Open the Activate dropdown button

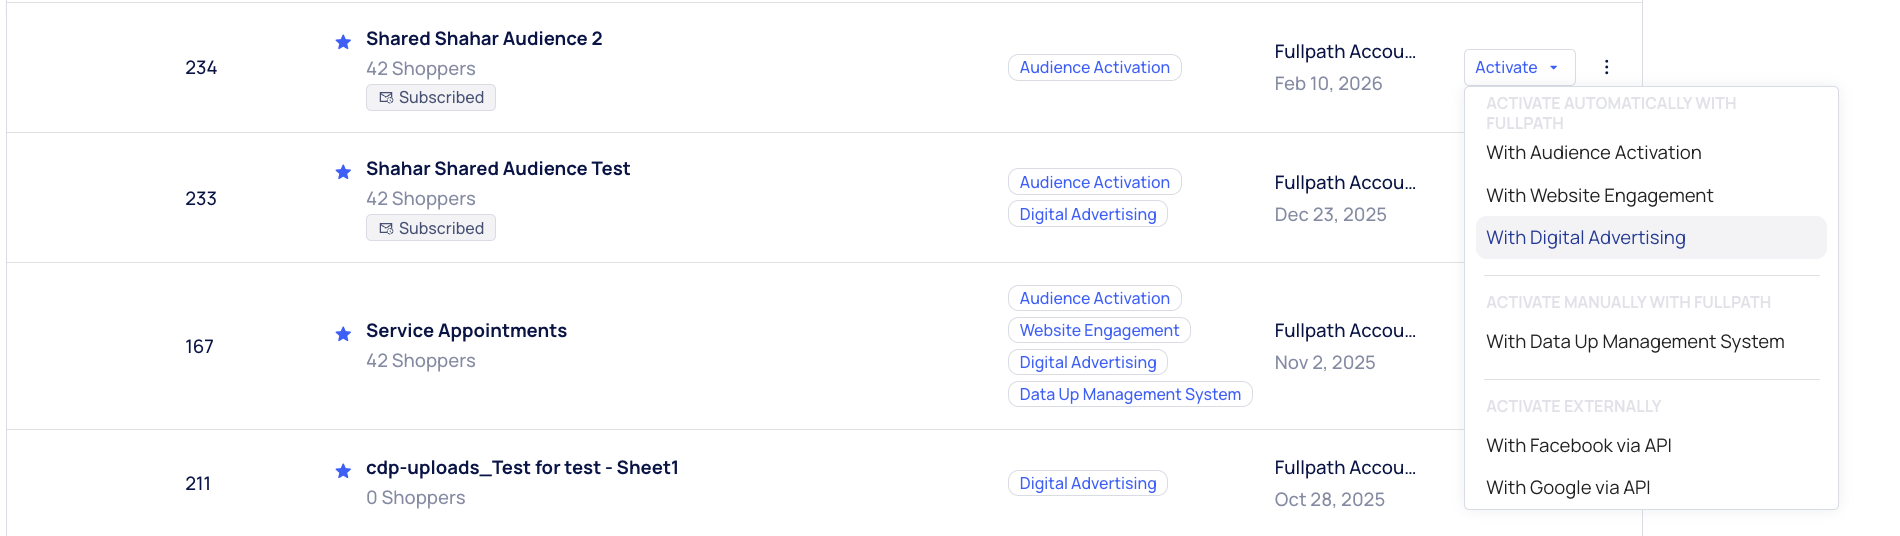(1519, 67)
